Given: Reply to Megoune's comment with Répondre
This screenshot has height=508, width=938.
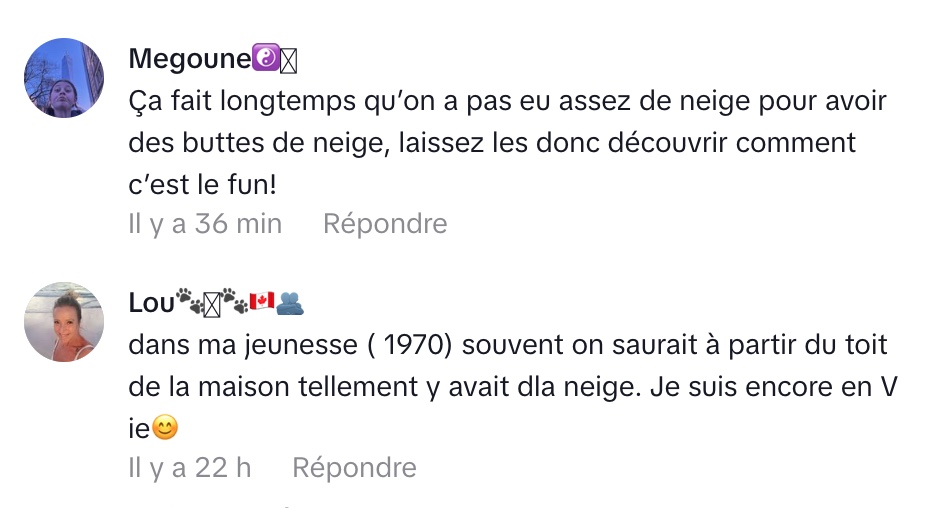Looking at the screenshot, I should point(385,223).
